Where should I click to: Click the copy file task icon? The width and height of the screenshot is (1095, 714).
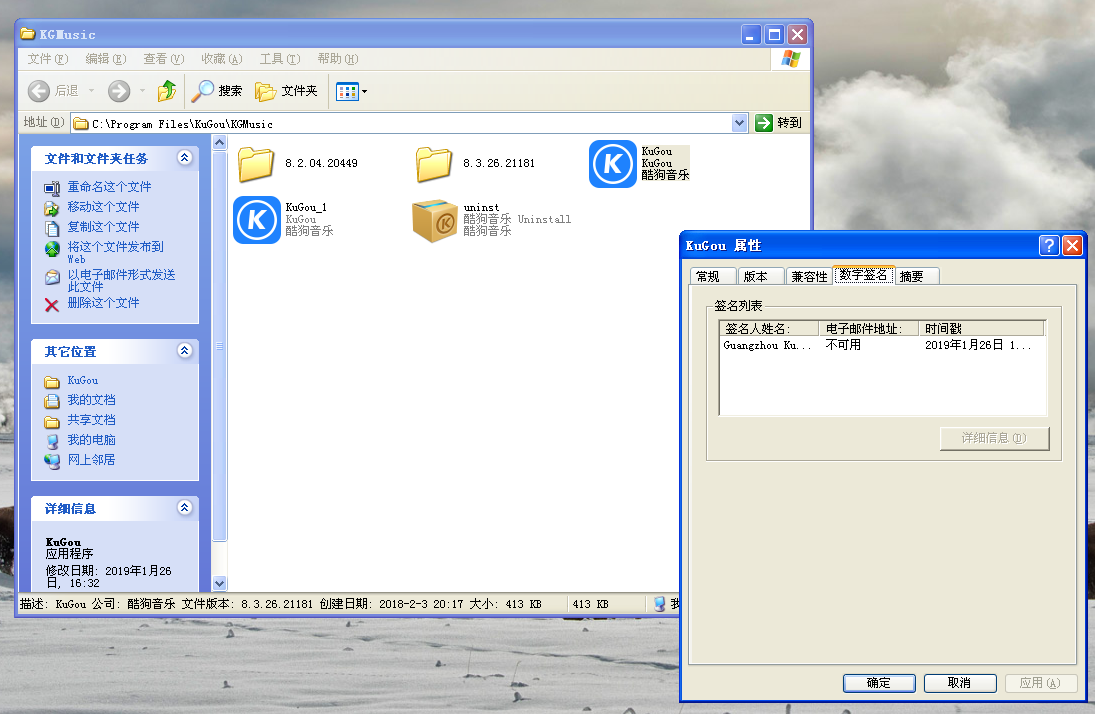pyautogui.click(x=52, y=228)
